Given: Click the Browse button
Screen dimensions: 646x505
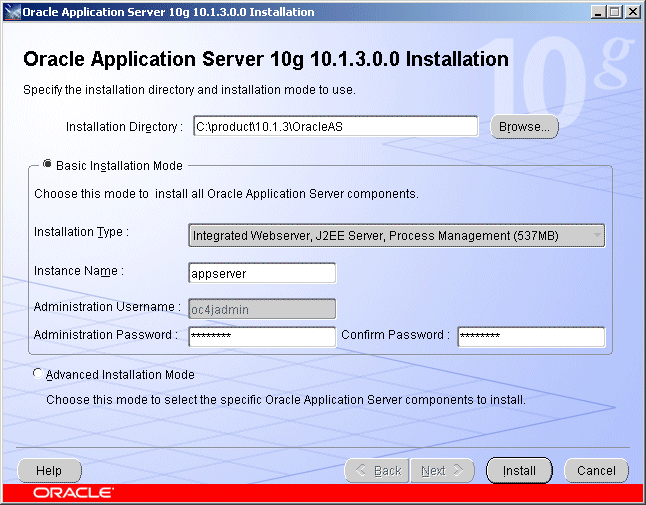Looking at the screenshot, I should click(x=524, y=126).
